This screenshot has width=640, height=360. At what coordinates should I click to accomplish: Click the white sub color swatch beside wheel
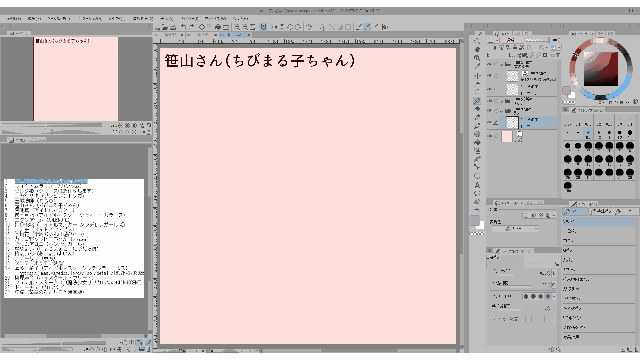pyautogui.click(x=572, y=96)
